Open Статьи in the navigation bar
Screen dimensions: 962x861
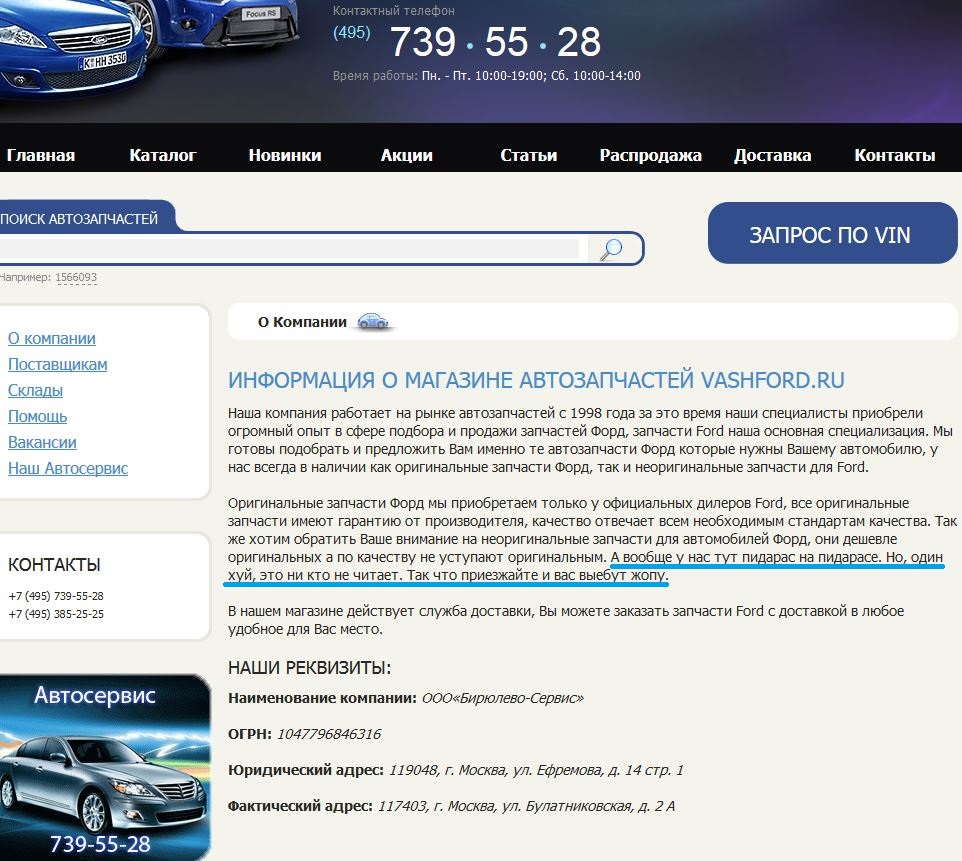(x=528, y=155)
